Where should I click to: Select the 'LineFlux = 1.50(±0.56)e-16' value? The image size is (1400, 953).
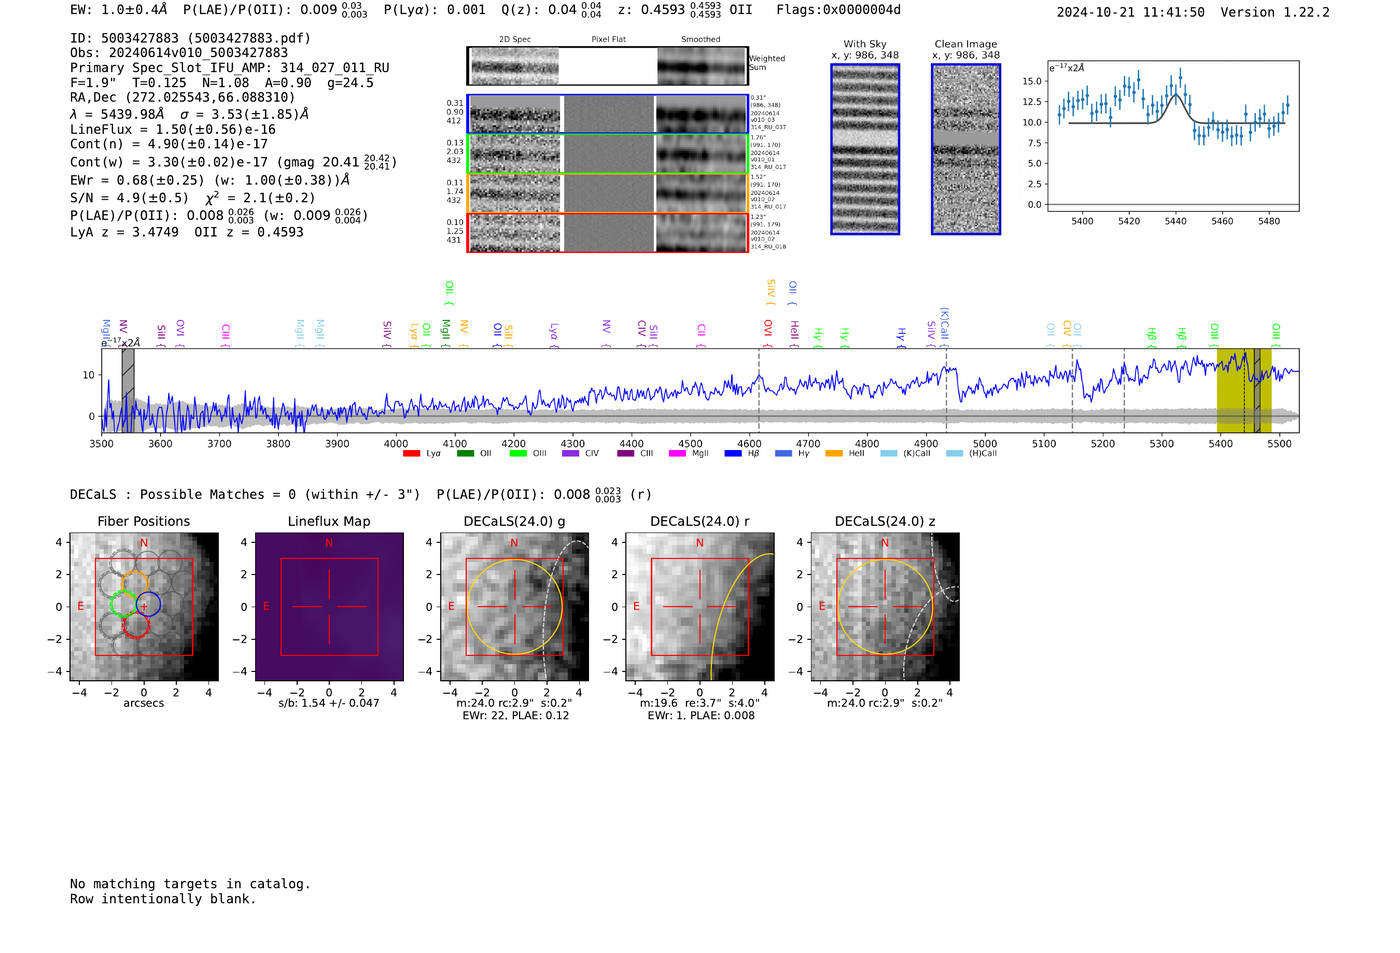(x=173, y=129)
